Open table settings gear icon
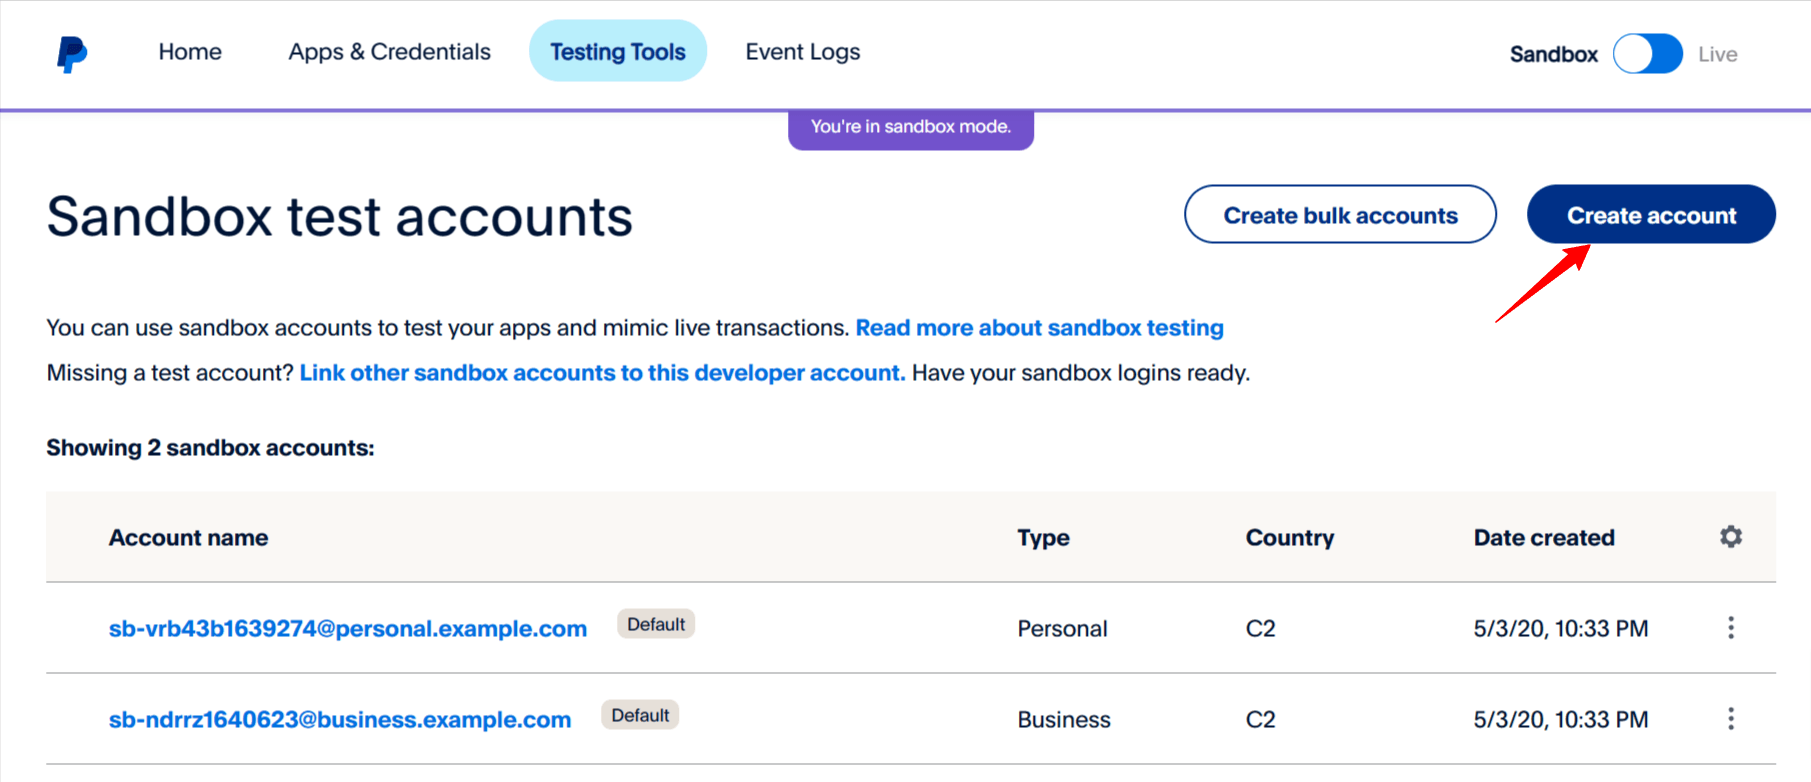The image size is (1811, 782). pos(1731,537)
